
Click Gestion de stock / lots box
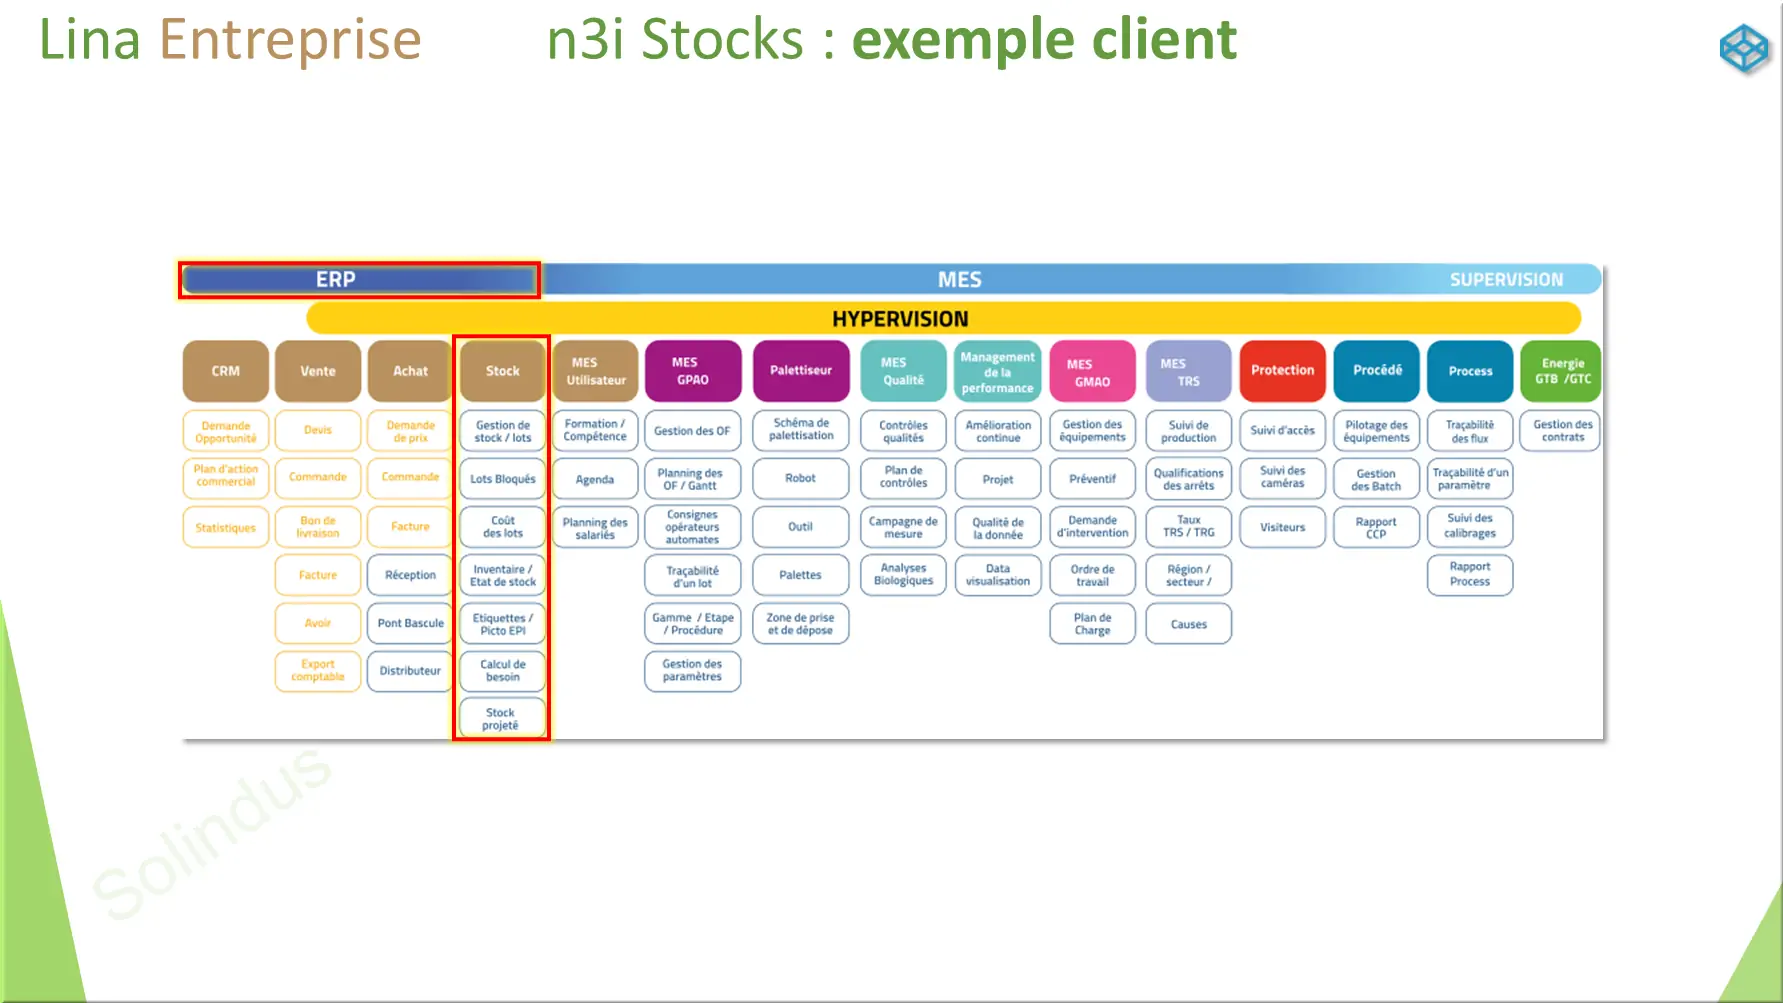point(502,431)
